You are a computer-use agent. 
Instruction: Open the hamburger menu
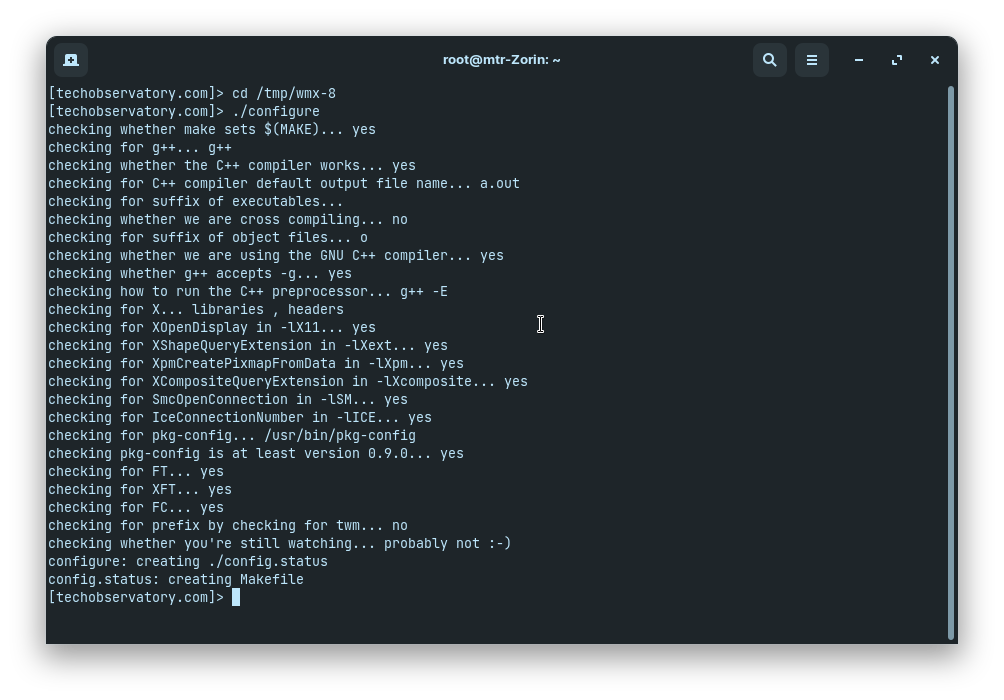[x=811, y=60]
